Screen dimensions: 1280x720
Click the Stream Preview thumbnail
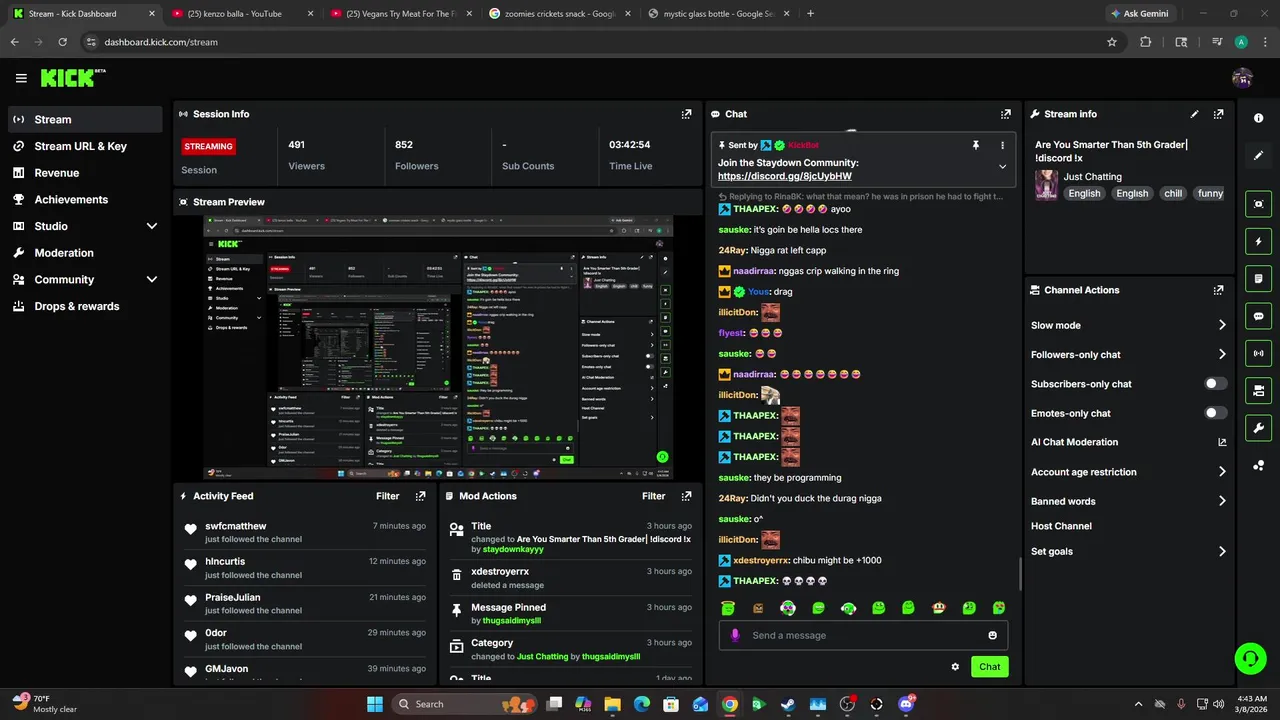438,347
